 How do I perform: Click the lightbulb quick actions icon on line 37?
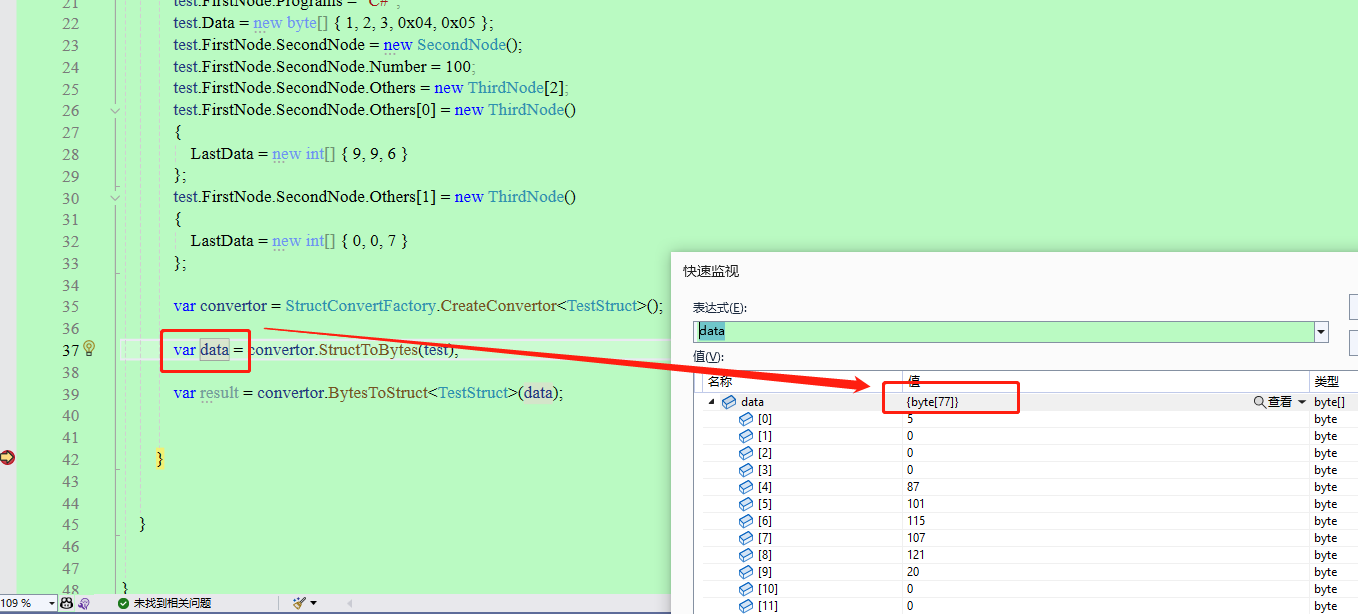[89, 348]
